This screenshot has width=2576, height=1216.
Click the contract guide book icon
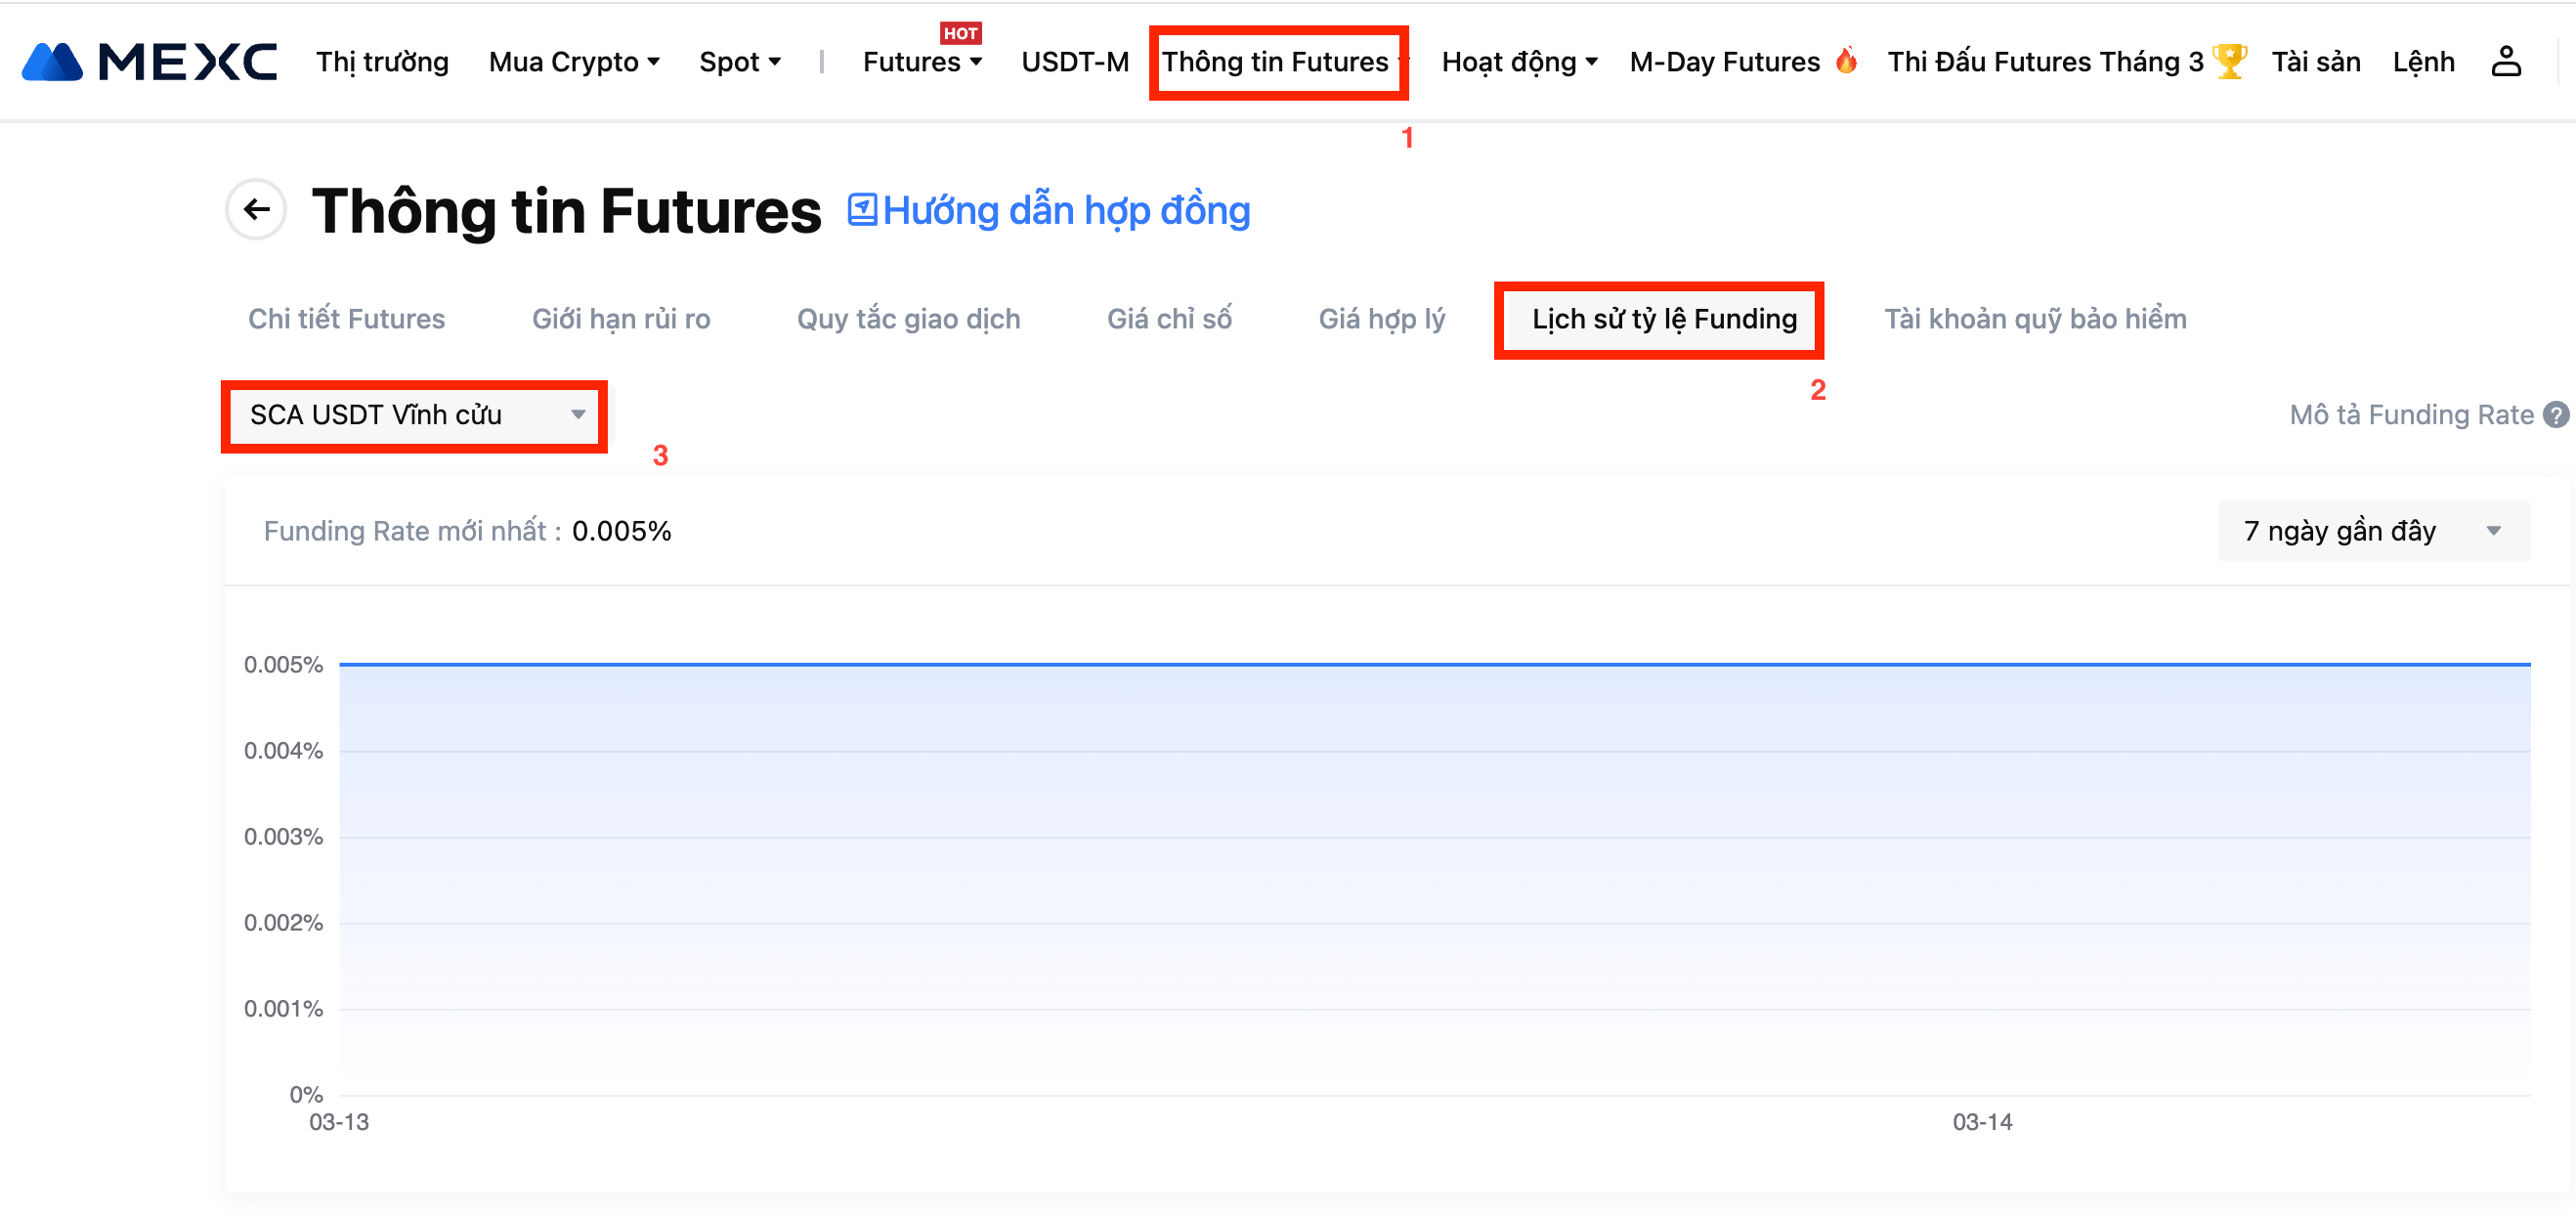(862, 210)
